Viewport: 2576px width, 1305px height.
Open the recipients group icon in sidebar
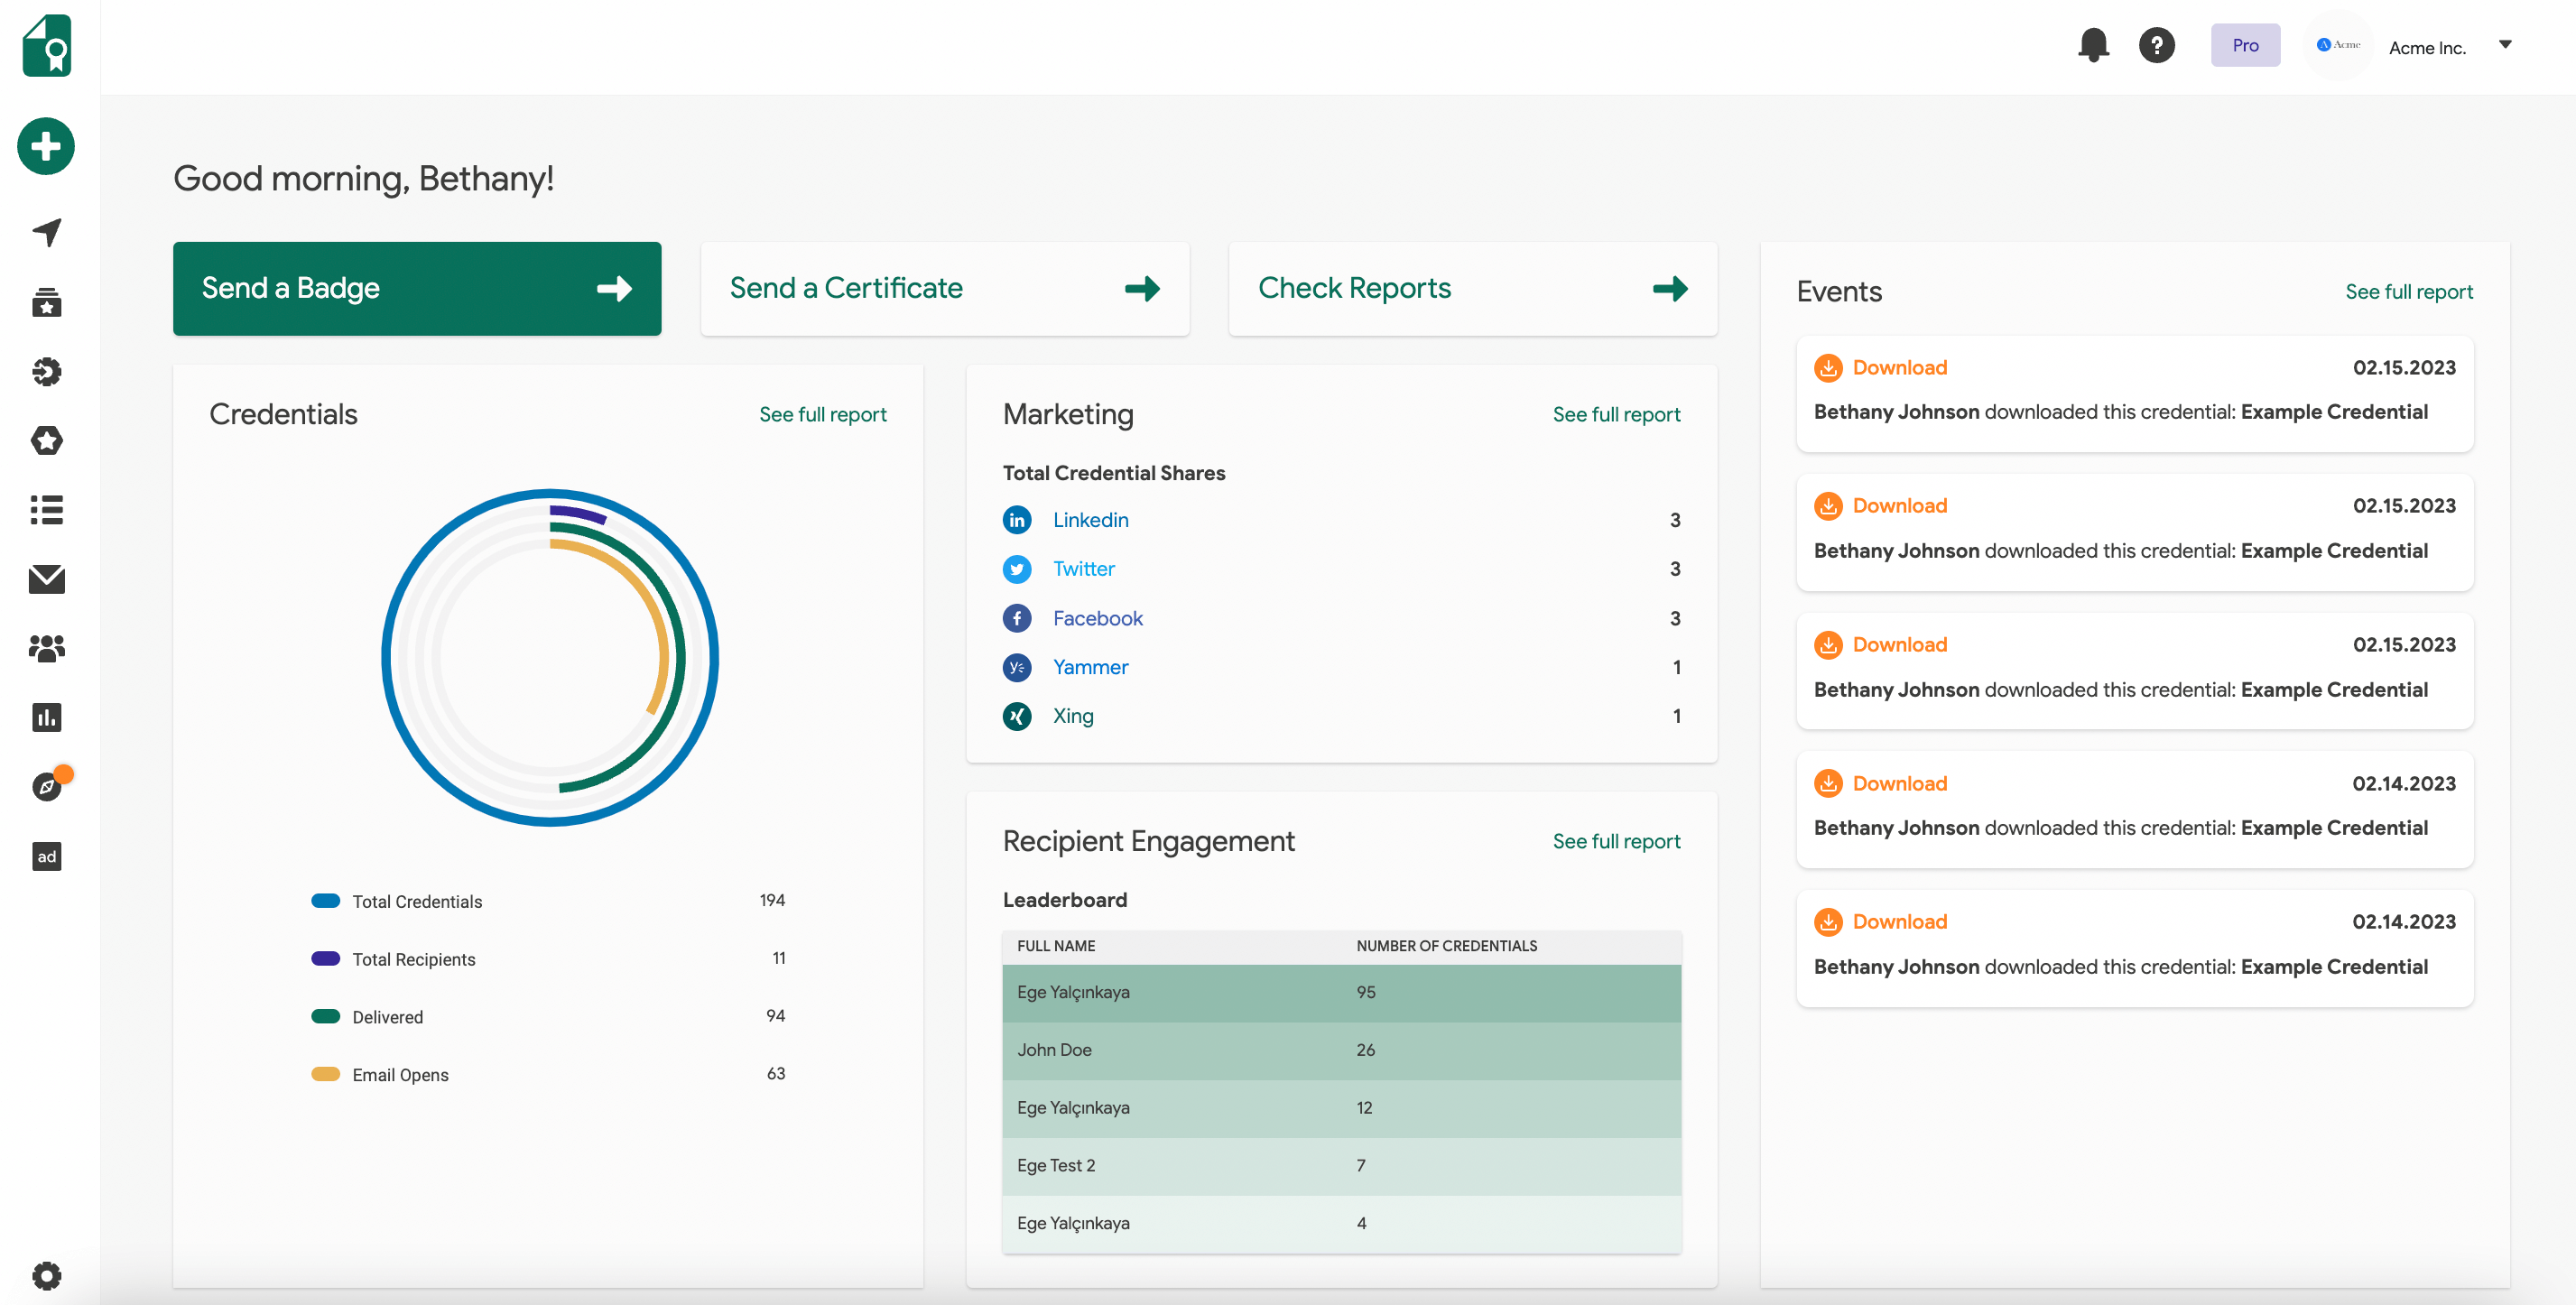[x=46, y=648]
